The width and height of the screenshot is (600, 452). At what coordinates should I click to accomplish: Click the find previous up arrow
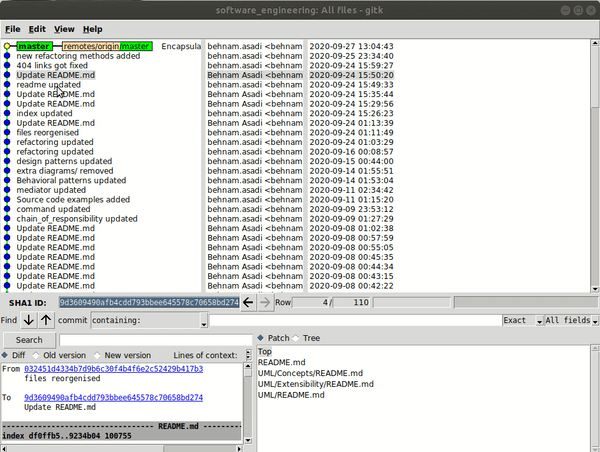pos(46,320)
